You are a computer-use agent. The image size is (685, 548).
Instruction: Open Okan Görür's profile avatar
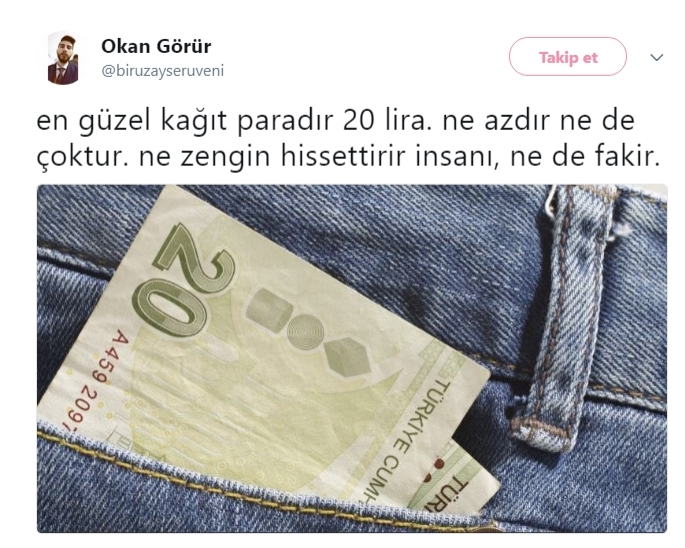pos(63,58)
